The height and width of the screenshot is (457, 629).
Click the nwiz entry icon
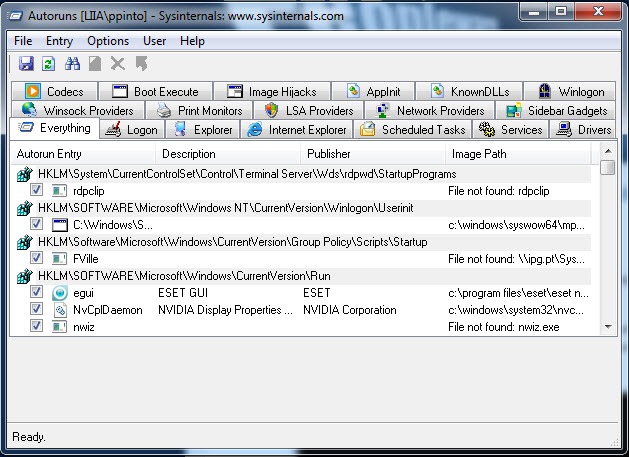point(59,327)
